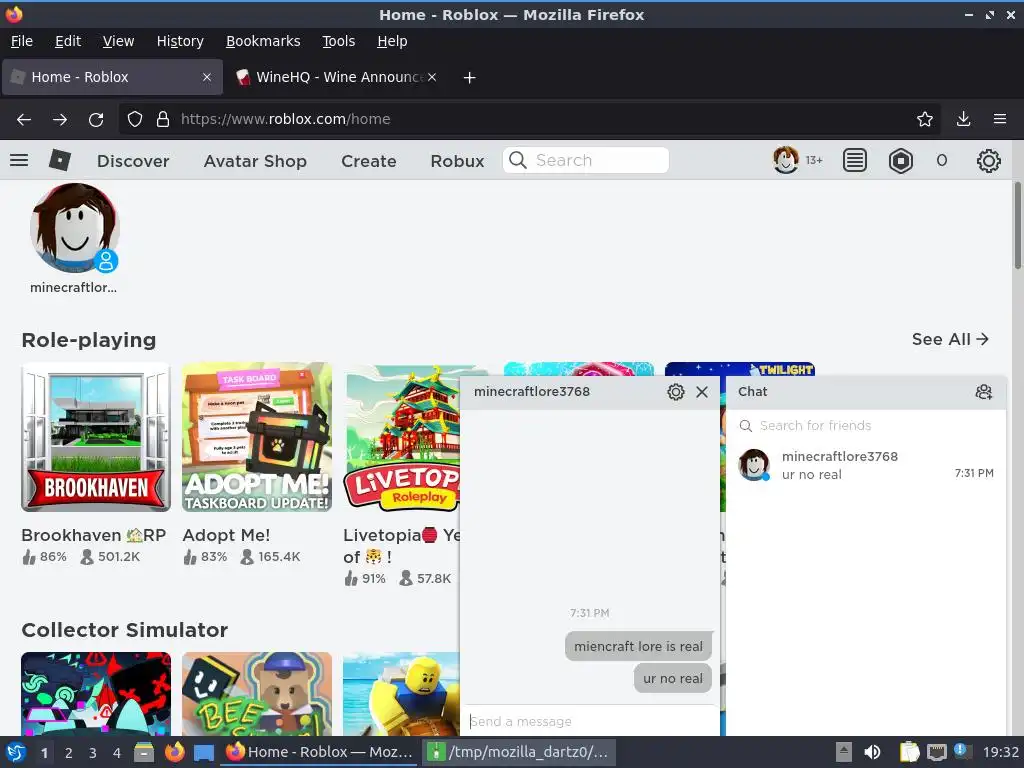This screenshot has width=1024, height=768.
Task: Show site security padlock info
Action: [163, 119]
